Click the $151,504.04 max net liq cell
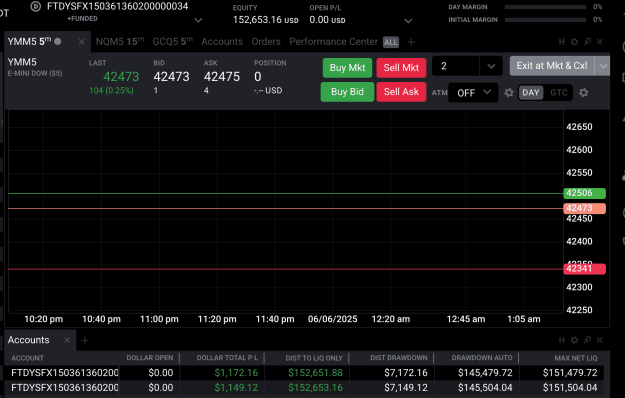The width and height of the screenshot is (625, 398). point(570,388)
